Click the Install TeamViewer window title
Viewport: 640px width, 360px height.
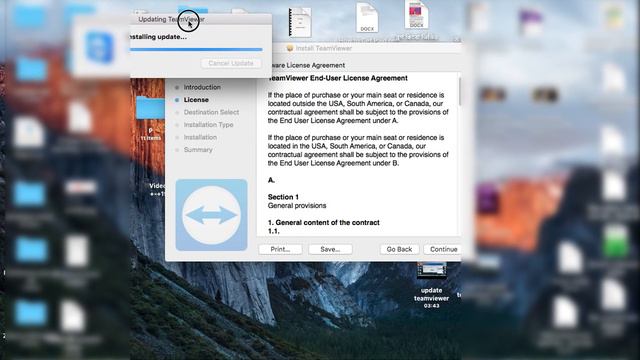324,48
